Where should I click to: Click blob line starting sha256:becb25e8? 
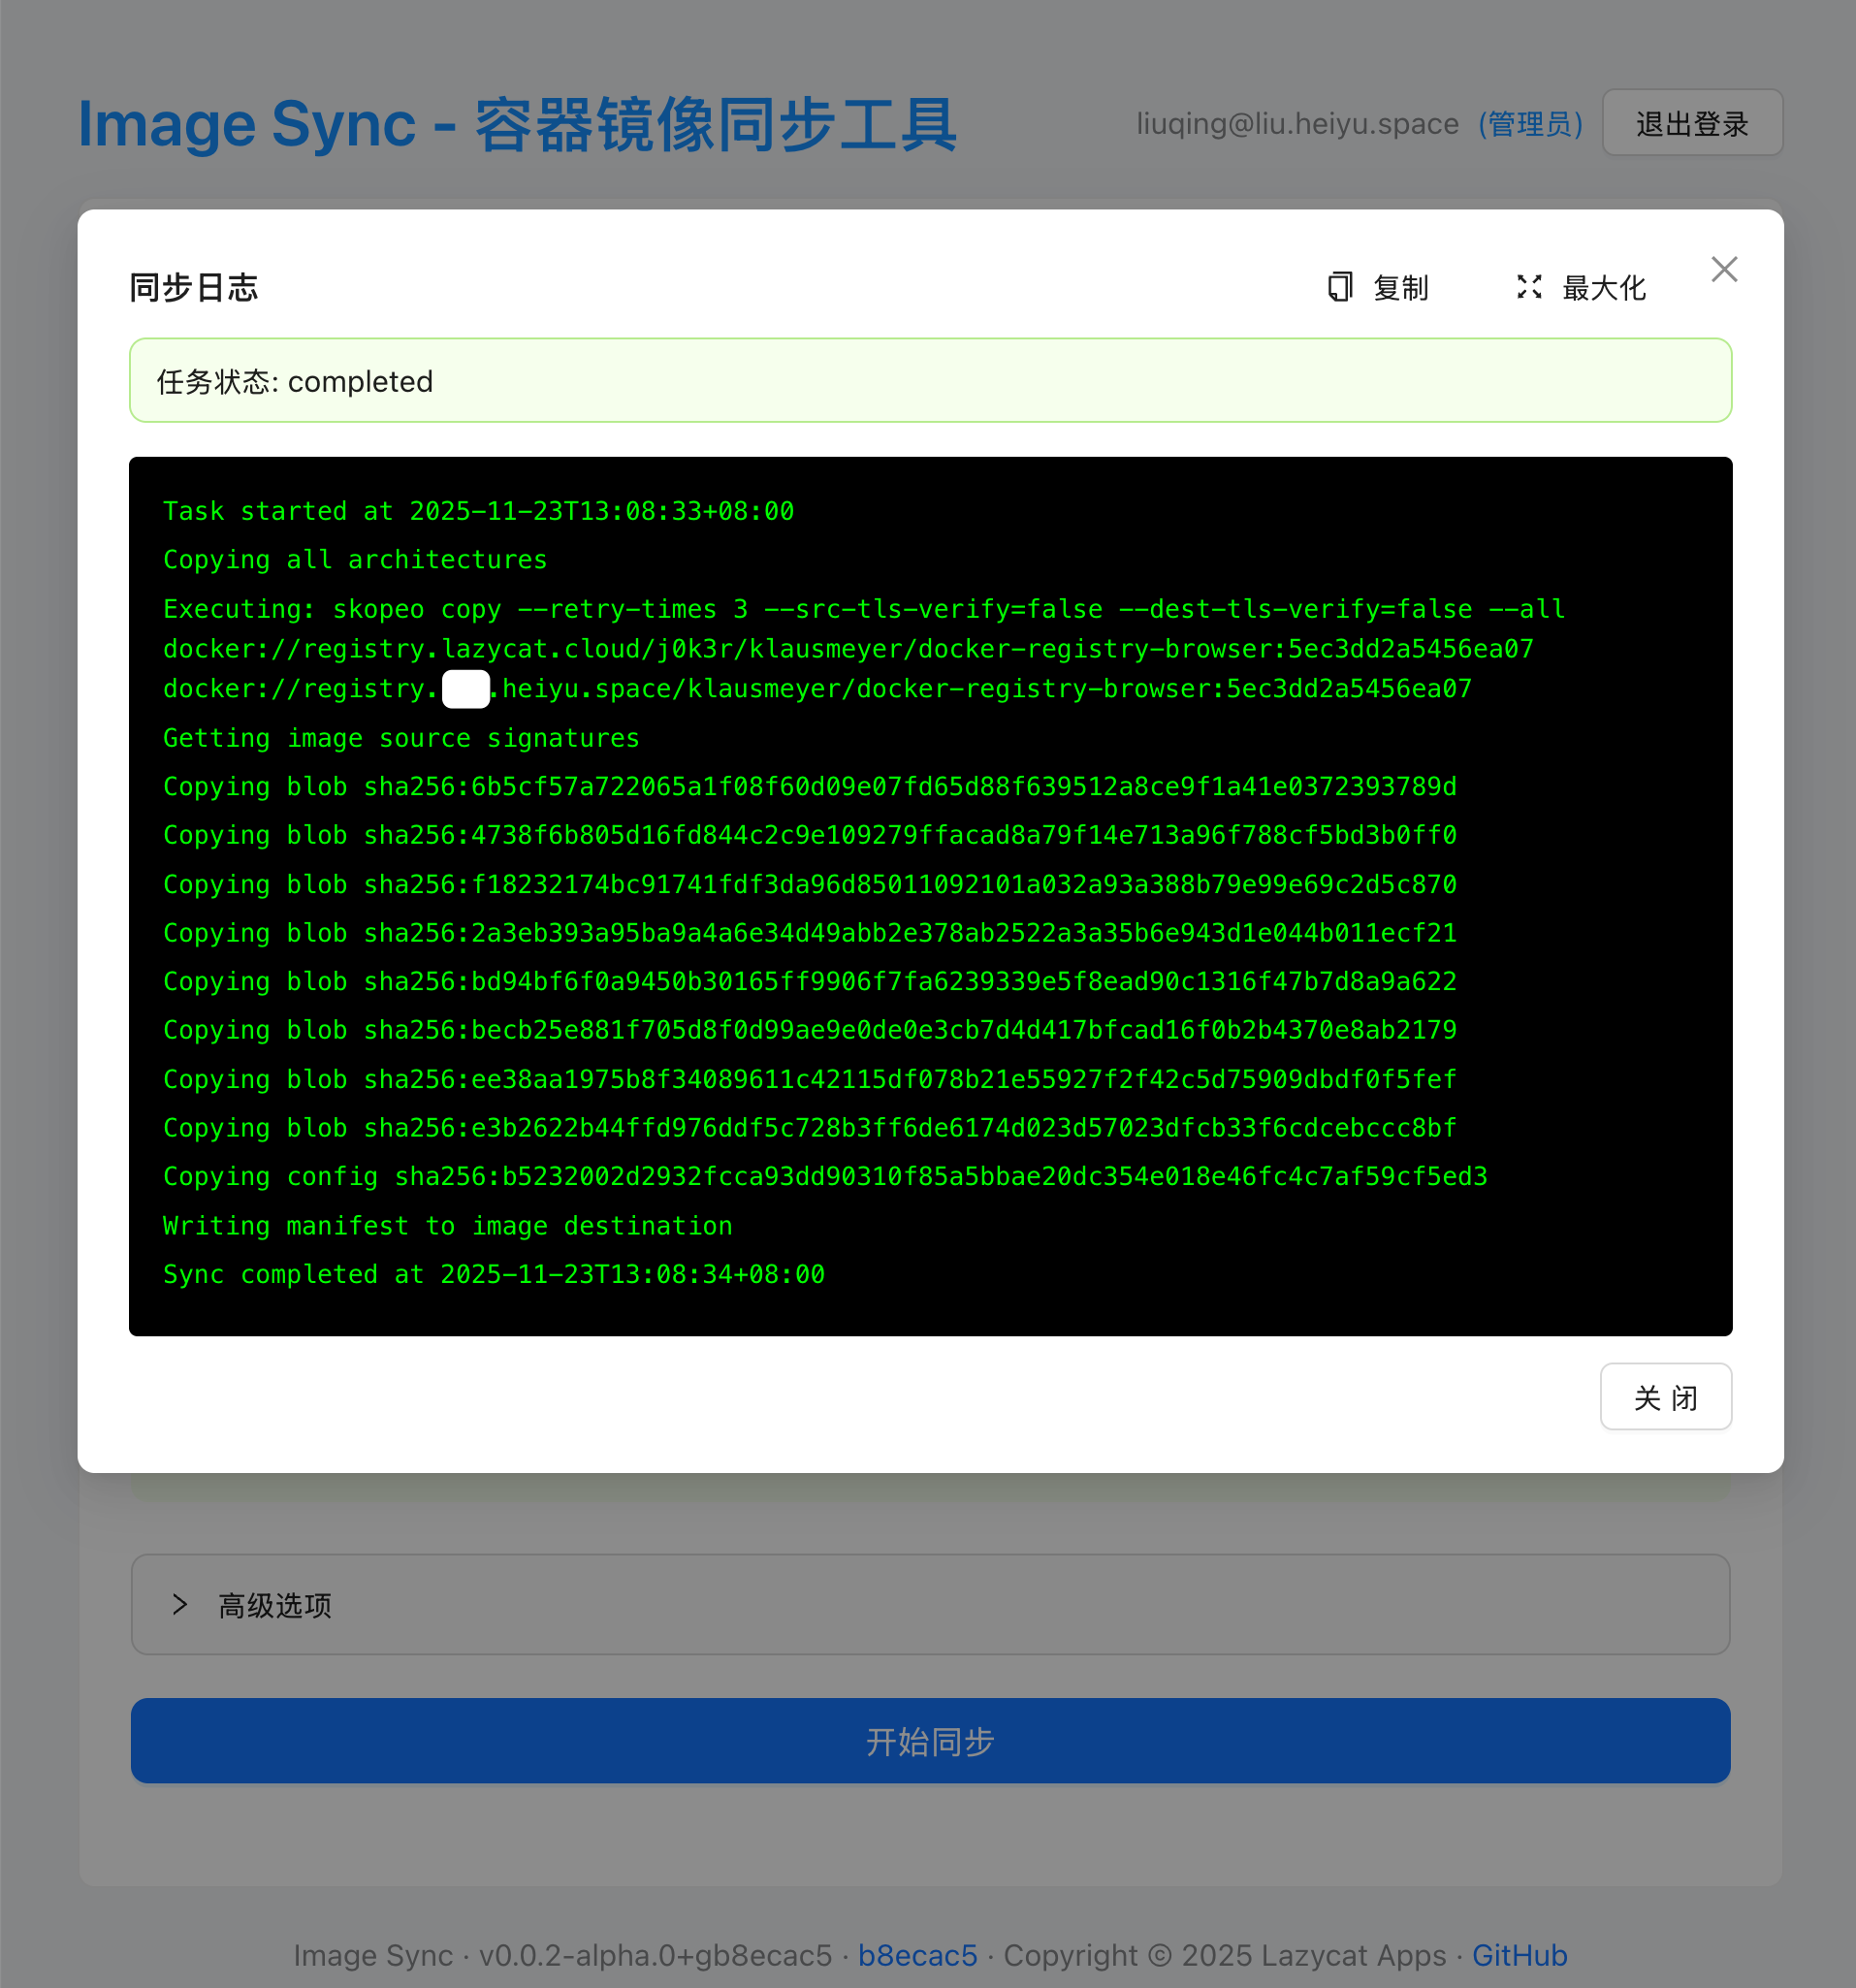810,1030
